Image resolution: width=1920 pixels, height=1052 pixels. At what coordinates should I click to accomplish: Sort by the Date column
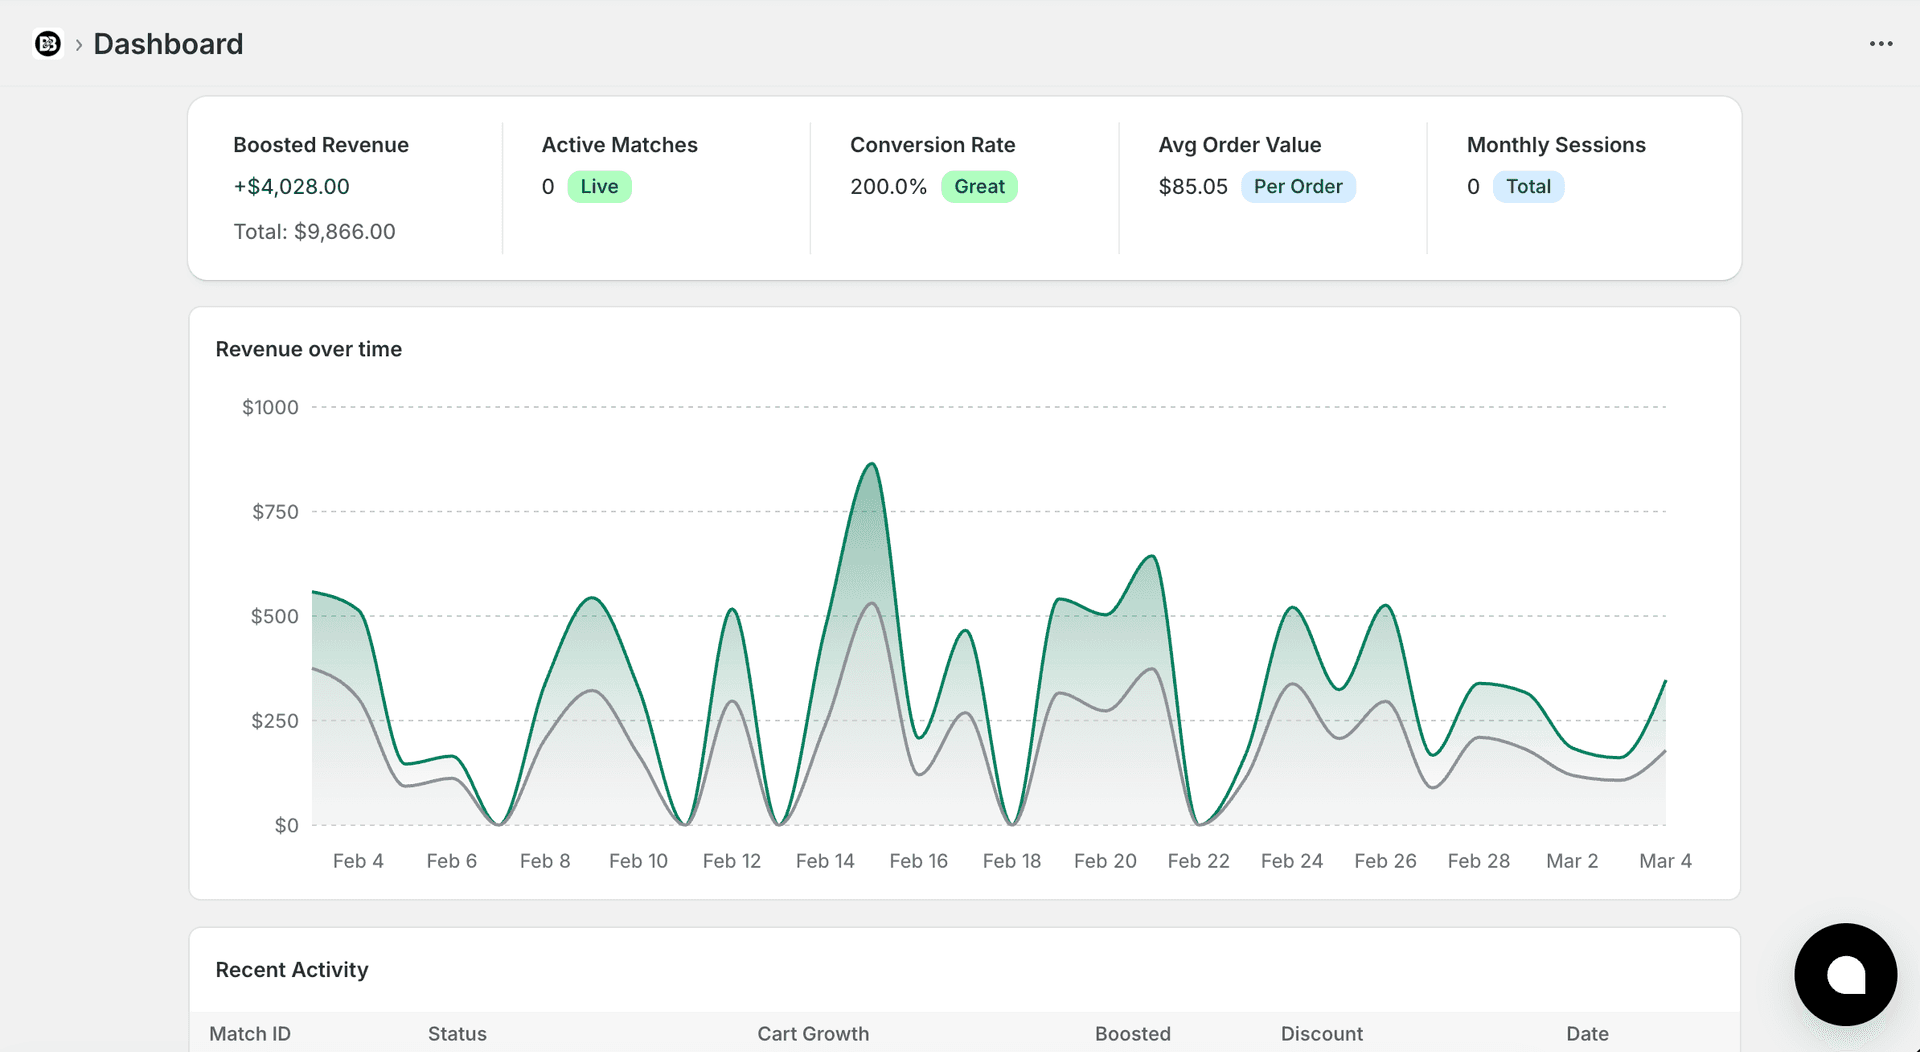coord(1587,1034)
